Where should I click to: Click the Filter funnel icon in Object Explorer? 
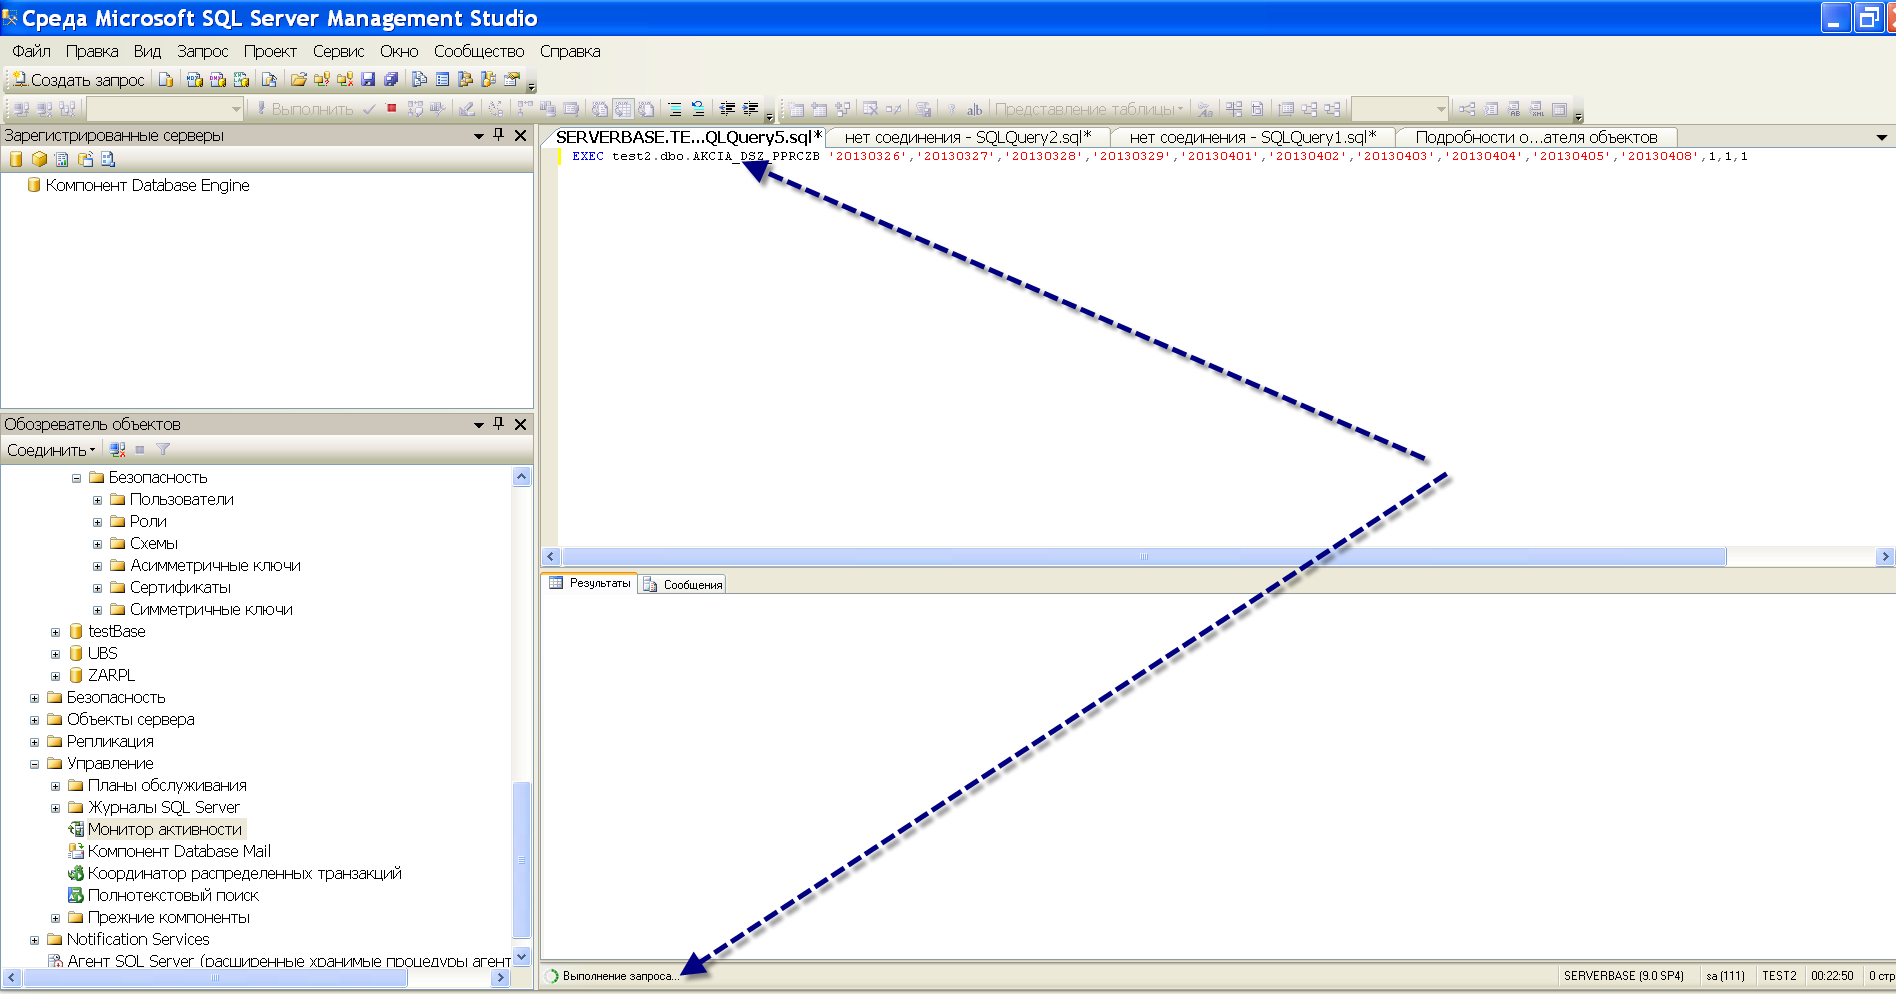(163, 450)
